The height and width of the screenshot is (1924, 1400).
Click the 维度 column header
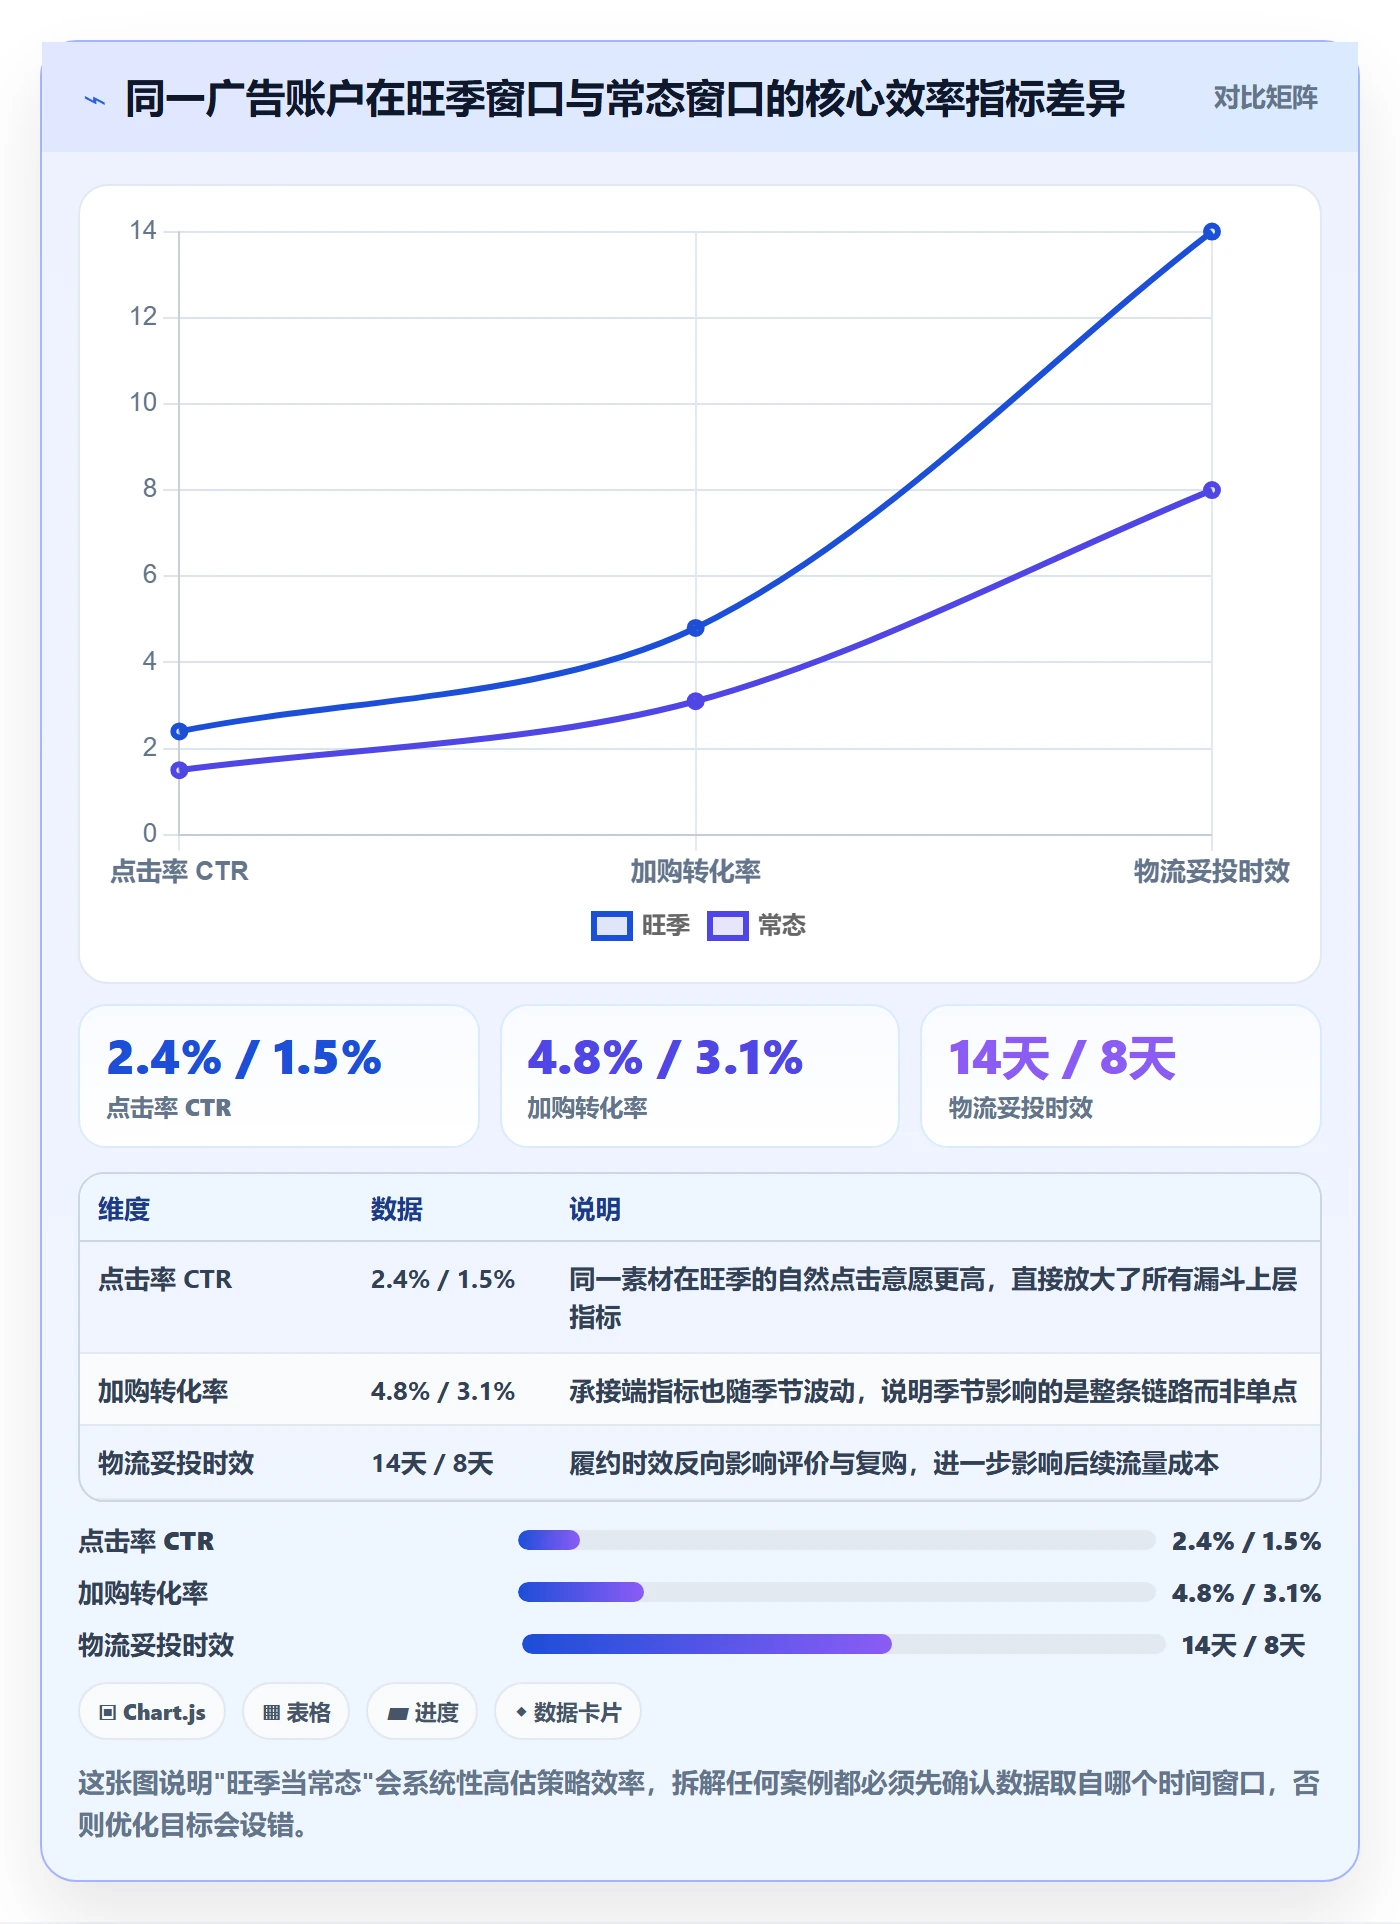tap(124, 1209)
